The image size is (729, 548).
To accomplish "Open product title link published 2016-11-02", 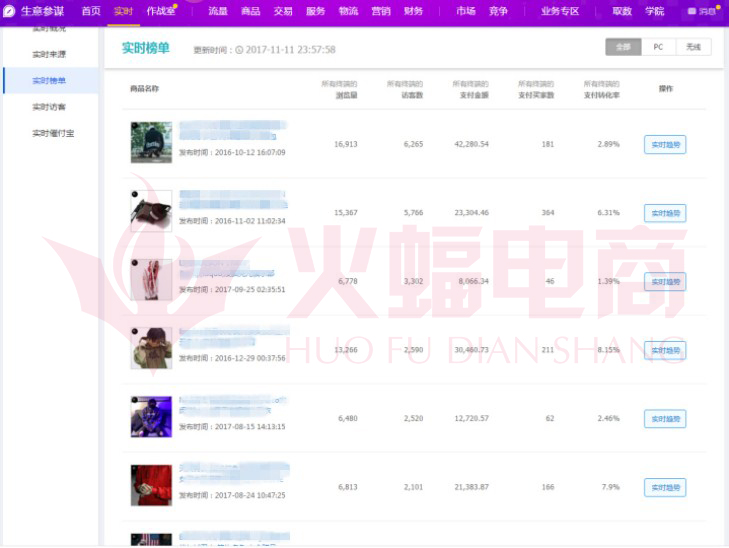I will (x=233, y=199).
